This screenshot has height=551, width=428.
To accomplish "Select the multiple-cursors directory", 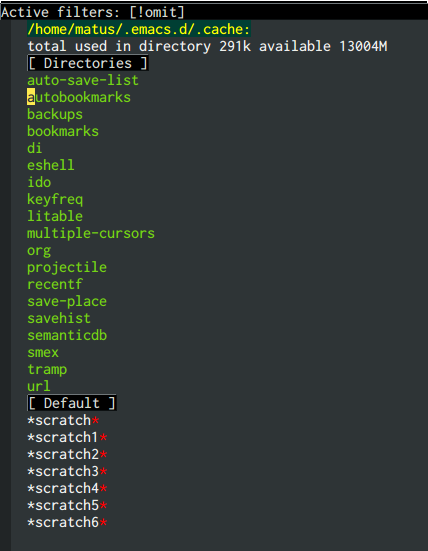I will coord(91,233).
